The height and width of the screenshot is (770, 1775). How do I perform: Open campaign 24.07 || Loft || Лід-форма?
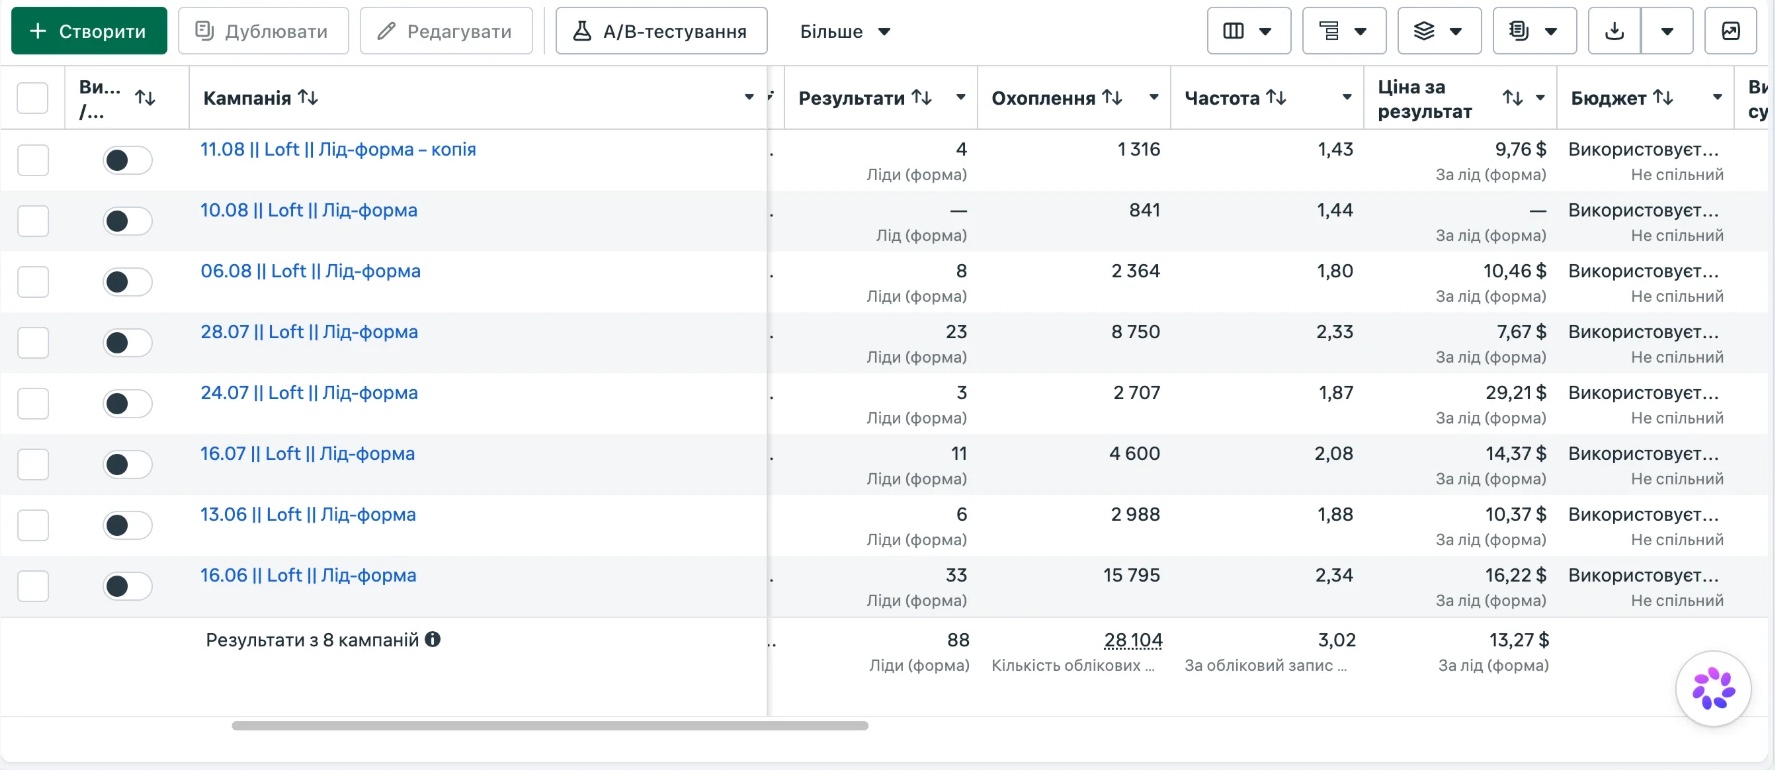[309, 393]
